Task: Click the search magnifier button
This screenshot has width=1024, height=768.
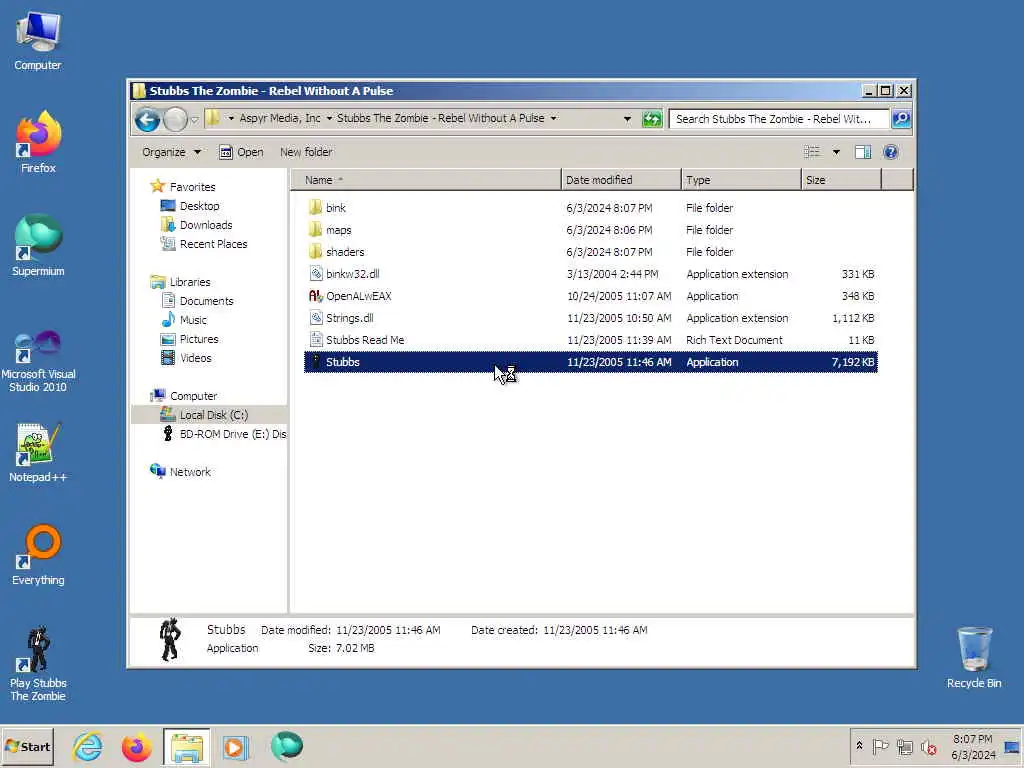Action: [x=901, y=119]
